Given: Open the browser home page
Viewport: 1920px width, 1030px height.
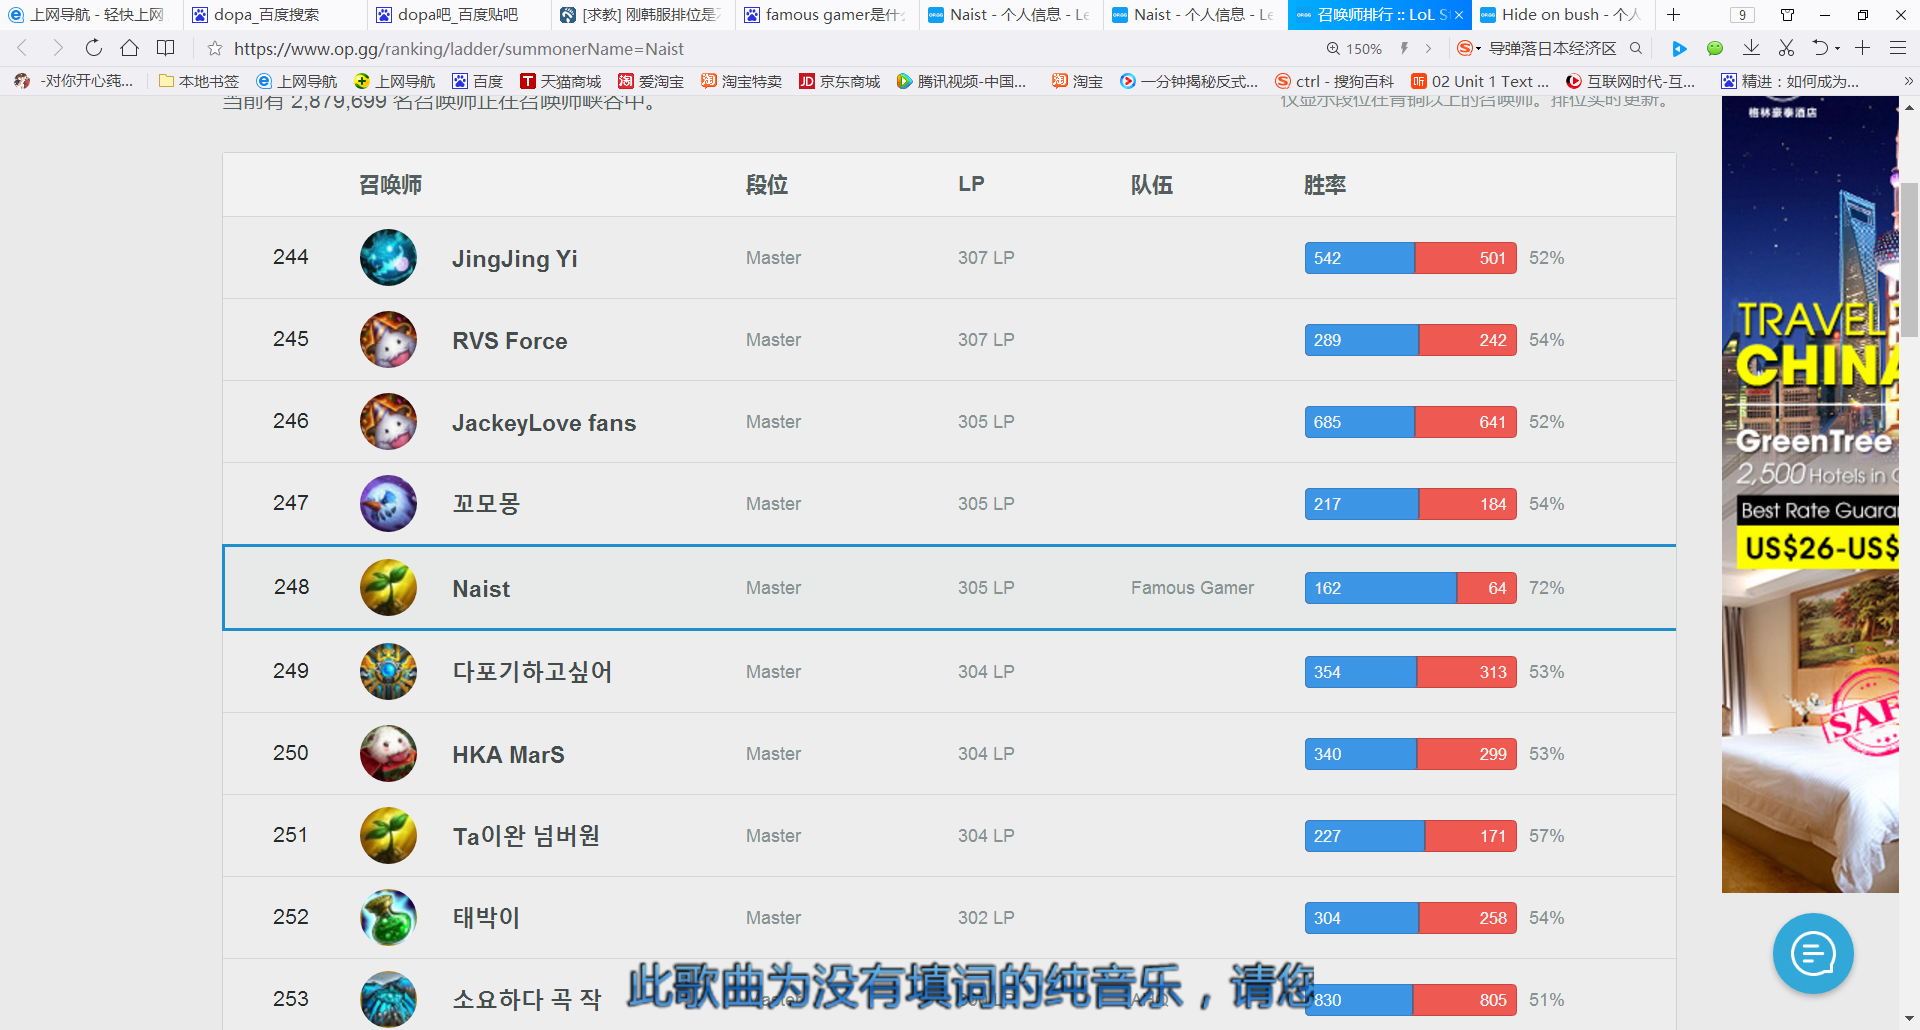Looking at the screenshot, I should (x=129, y=48).
